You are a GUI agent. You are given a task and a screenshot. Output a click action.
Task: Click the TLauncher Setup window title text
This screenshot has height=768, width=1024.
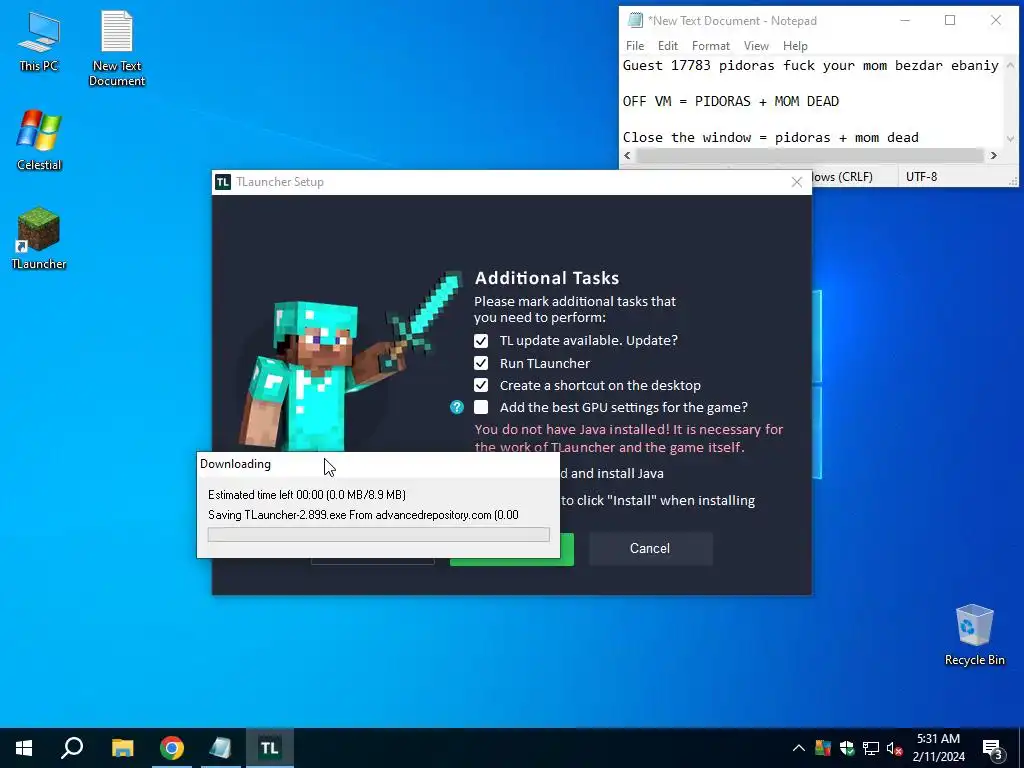(280, 182)
